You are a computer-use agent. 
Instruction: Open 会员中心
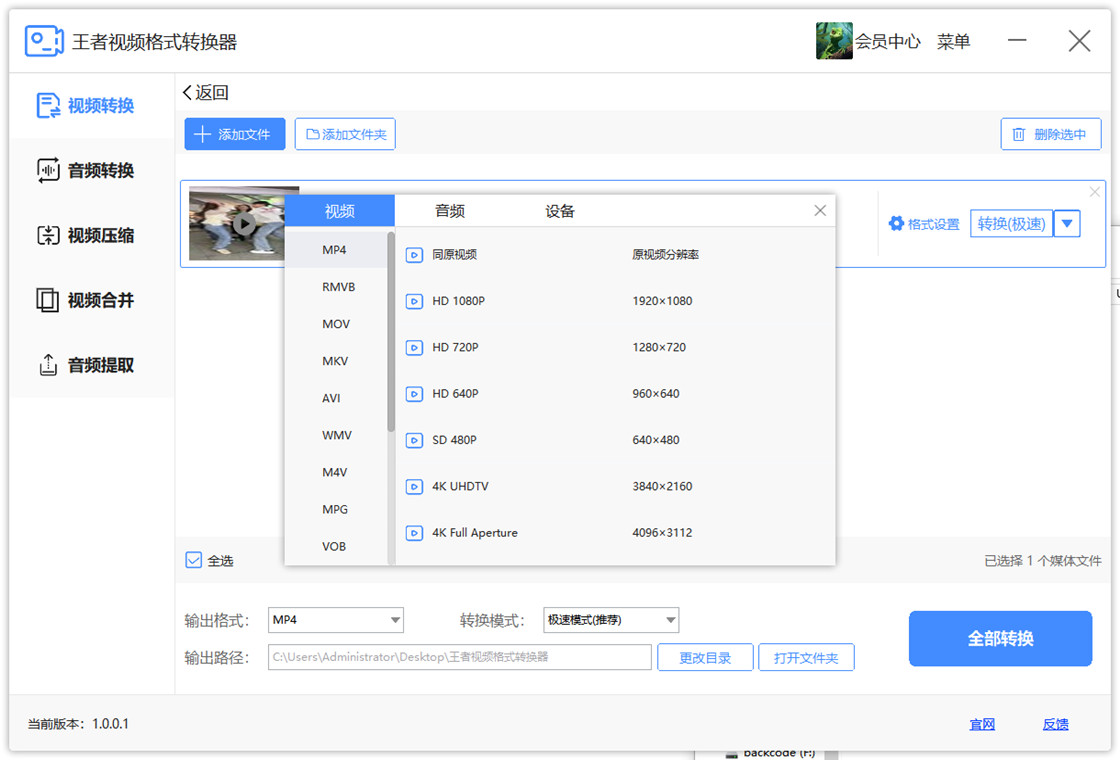pyautogui.click(x=888, y=41)
